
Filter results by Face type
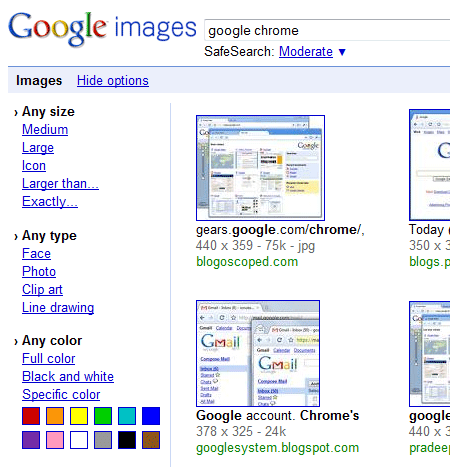(36, 253)
